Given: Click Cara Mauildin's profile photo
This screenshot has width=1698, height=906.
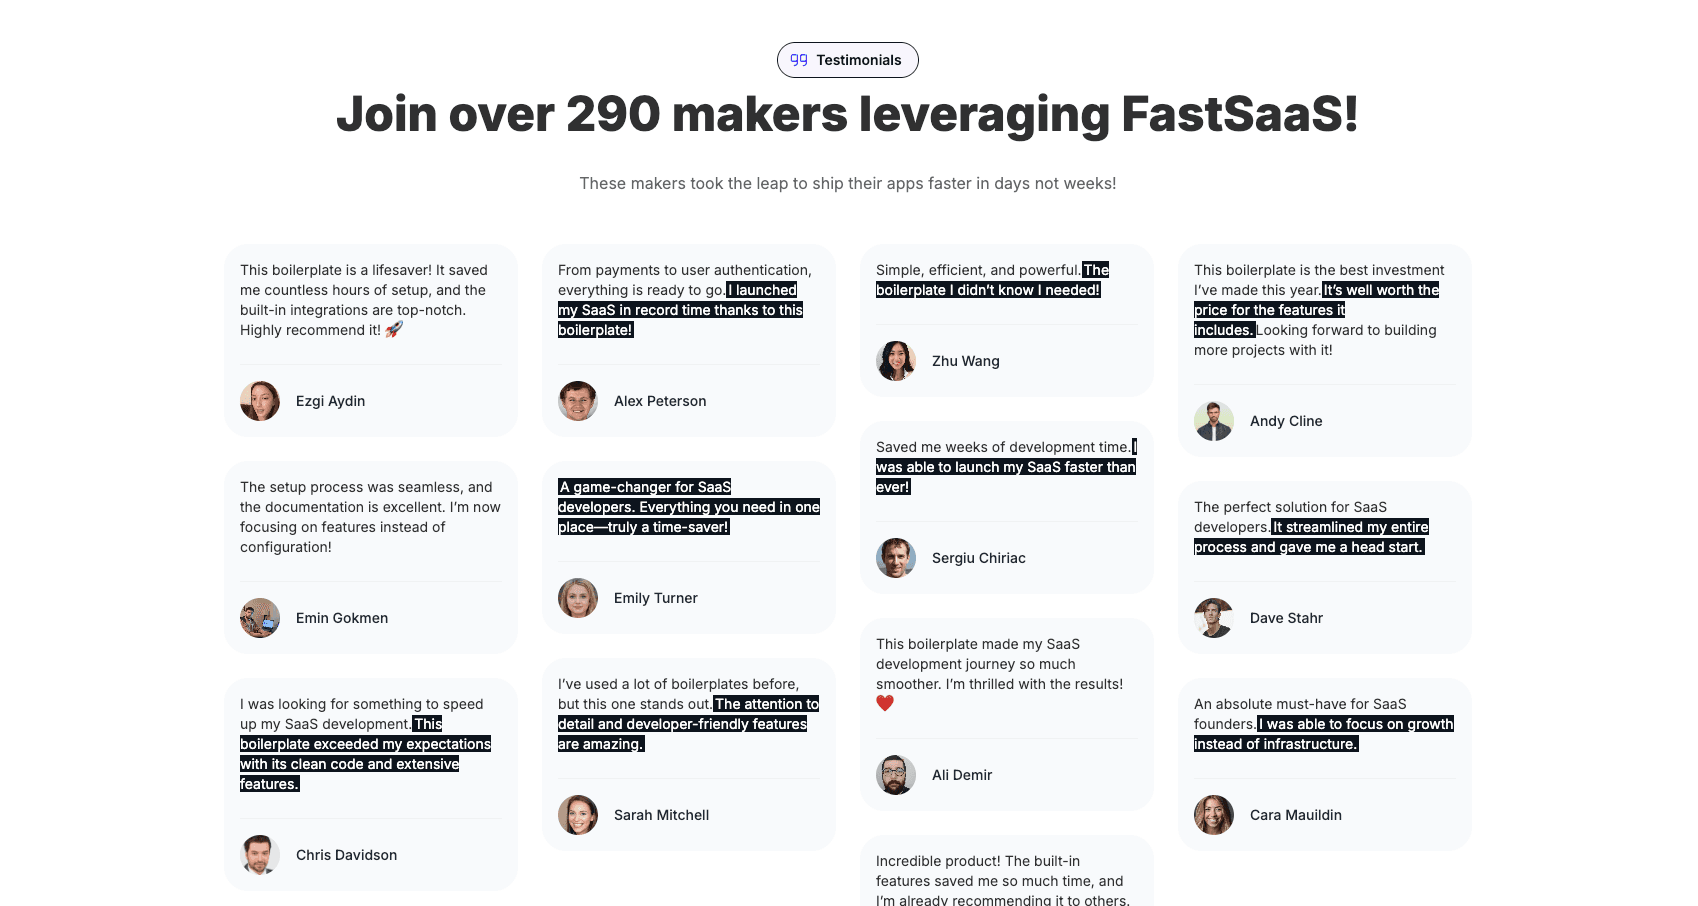Looking at the screenshot, I should 1214,815.
